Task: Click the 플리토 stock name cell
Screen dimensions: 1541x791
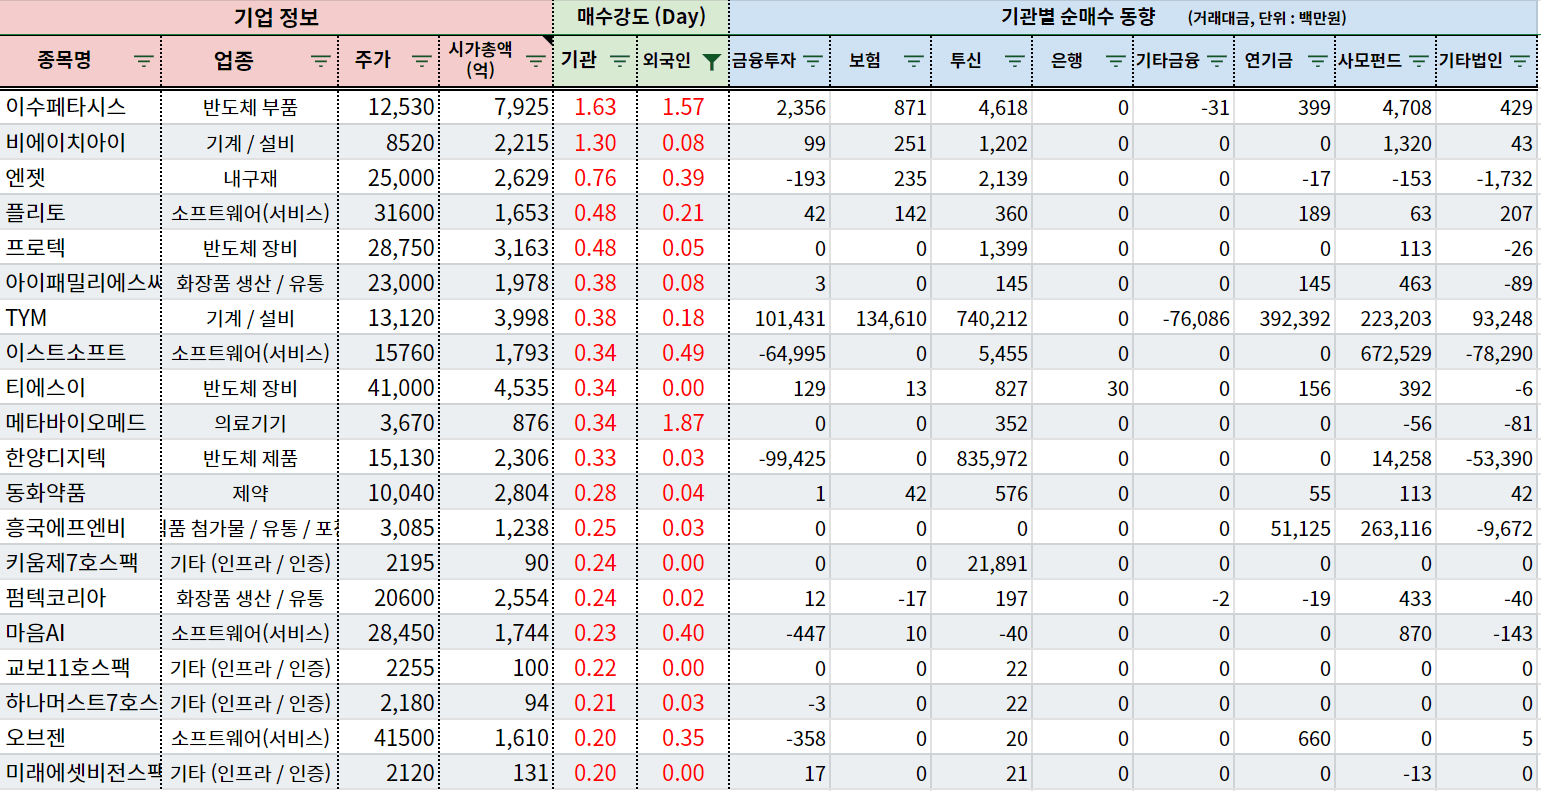Action: [x=80, y=212]
